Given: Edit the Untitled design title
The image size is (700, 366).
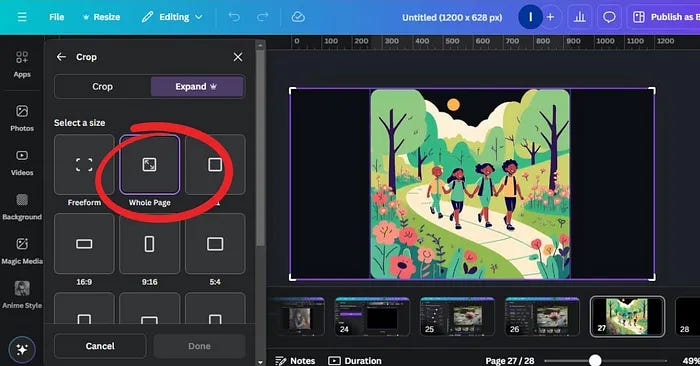Looking at the screenshot, I should [452, 17].
